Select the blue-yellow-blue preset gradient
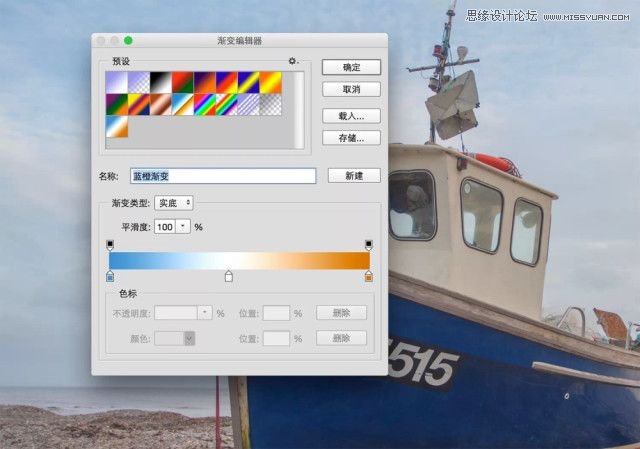 tap(249, 82)
